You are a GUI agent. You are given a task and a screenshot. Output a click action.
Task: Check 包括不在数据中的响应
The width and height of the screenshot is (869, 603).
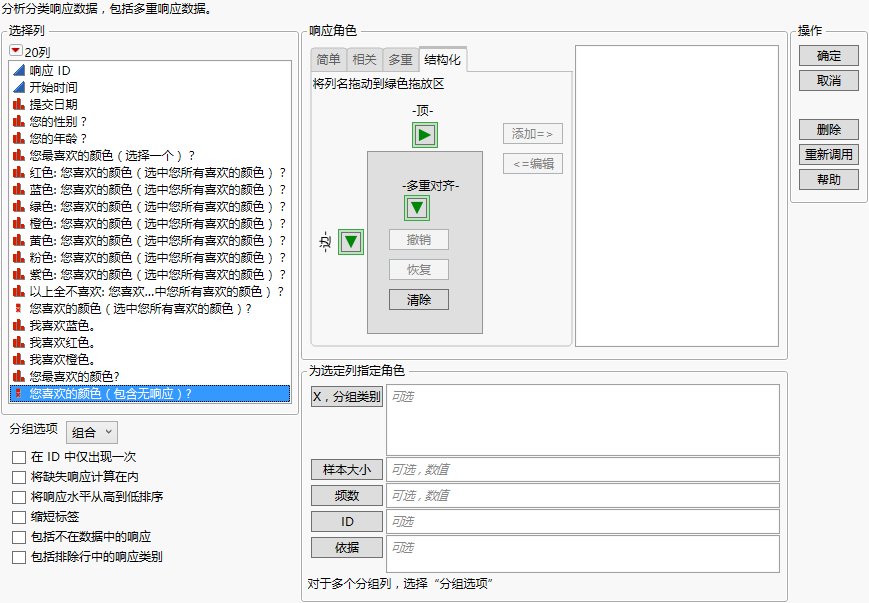click(19, 537)
